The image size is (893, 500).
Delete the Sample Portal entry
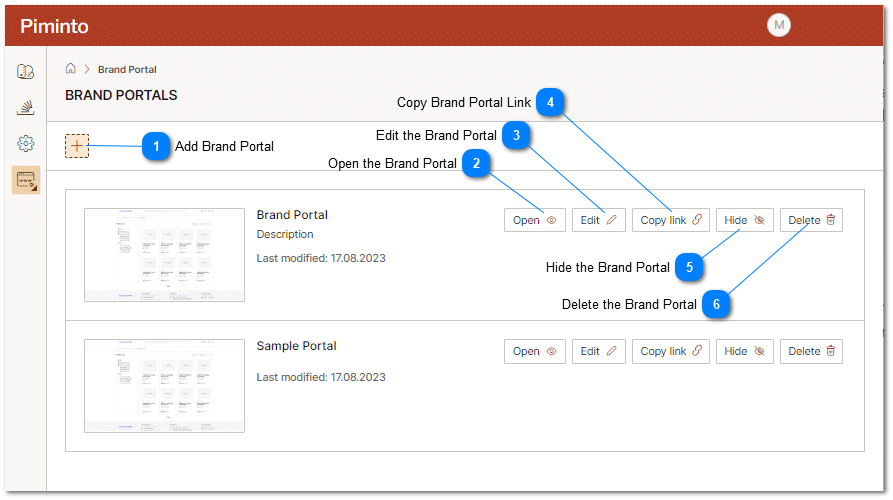pyautogui.click(x=811, y=351)
